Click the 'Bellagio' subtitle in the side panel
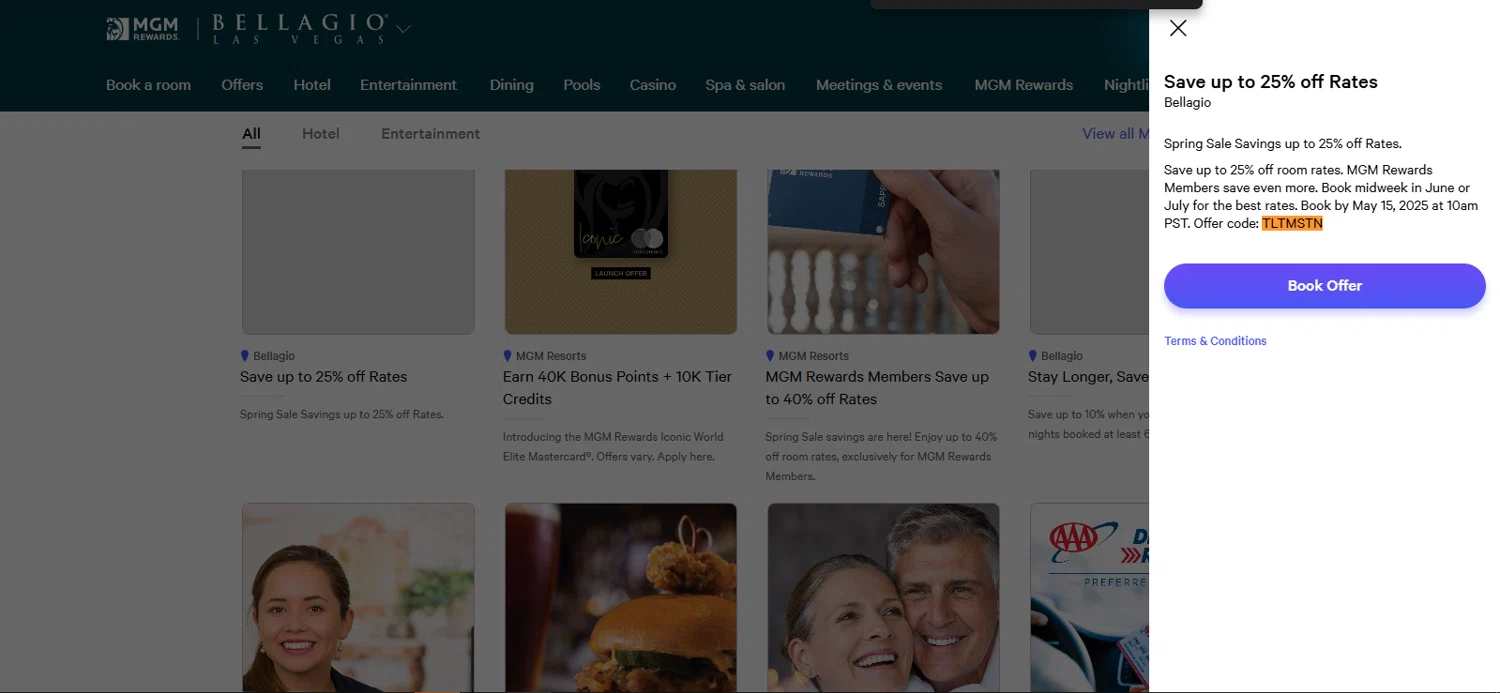1500x693 pixels. (1187, 103)
